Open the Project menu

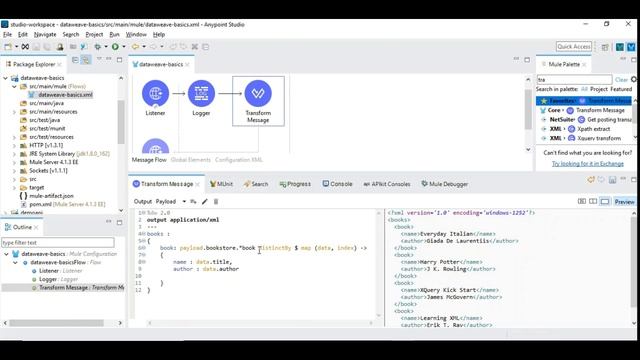pyautogui.click(x=94, y=35)
